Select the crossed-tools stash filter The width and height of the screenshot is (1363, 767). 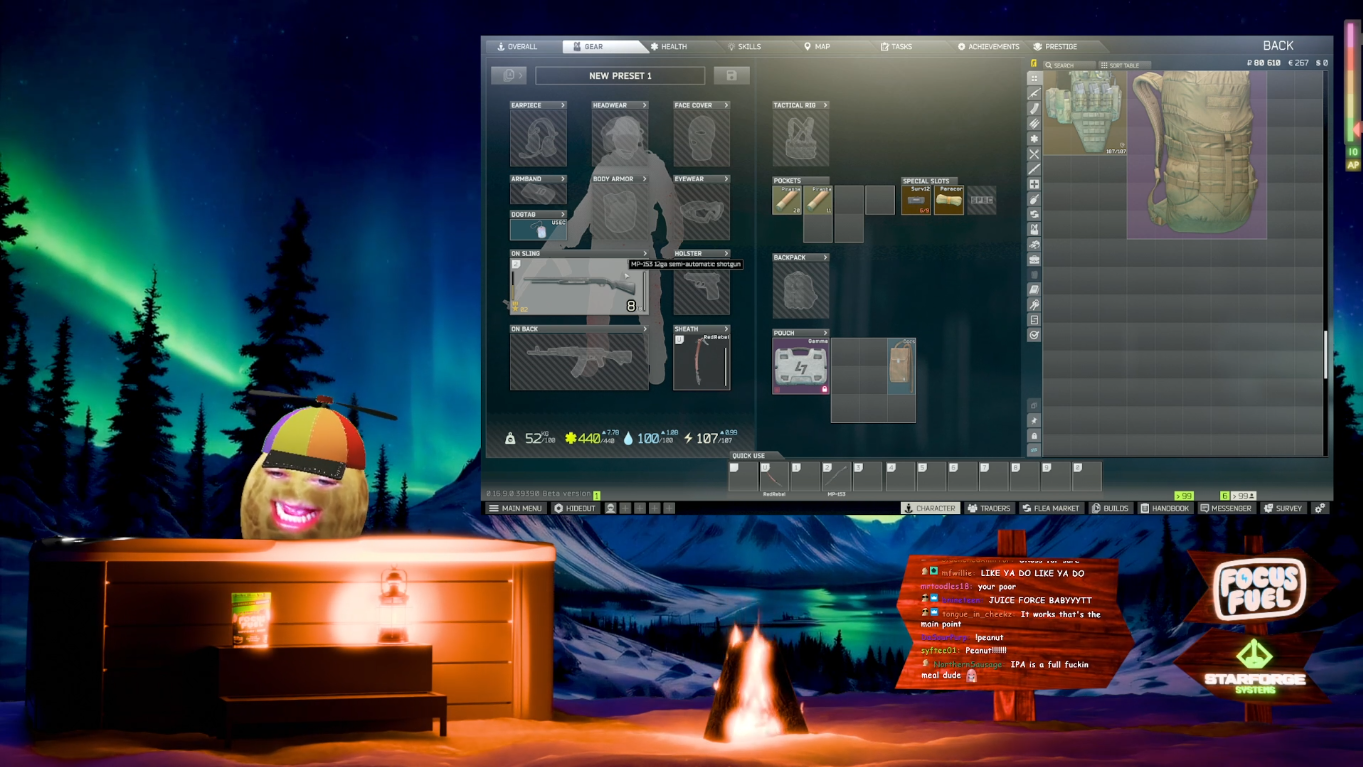tap(1034, 154)
